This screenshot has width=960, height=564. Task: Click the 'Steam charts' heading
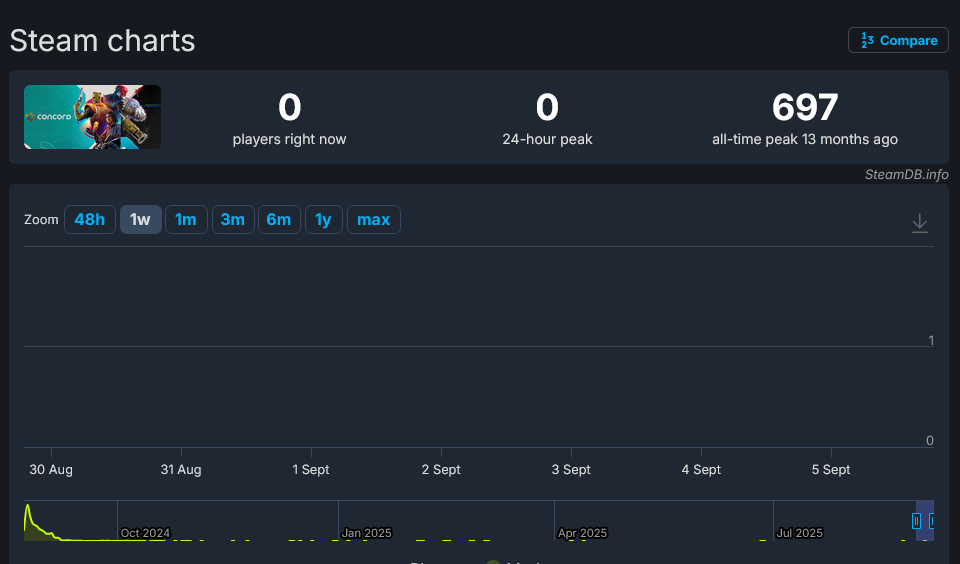point(102,41)
